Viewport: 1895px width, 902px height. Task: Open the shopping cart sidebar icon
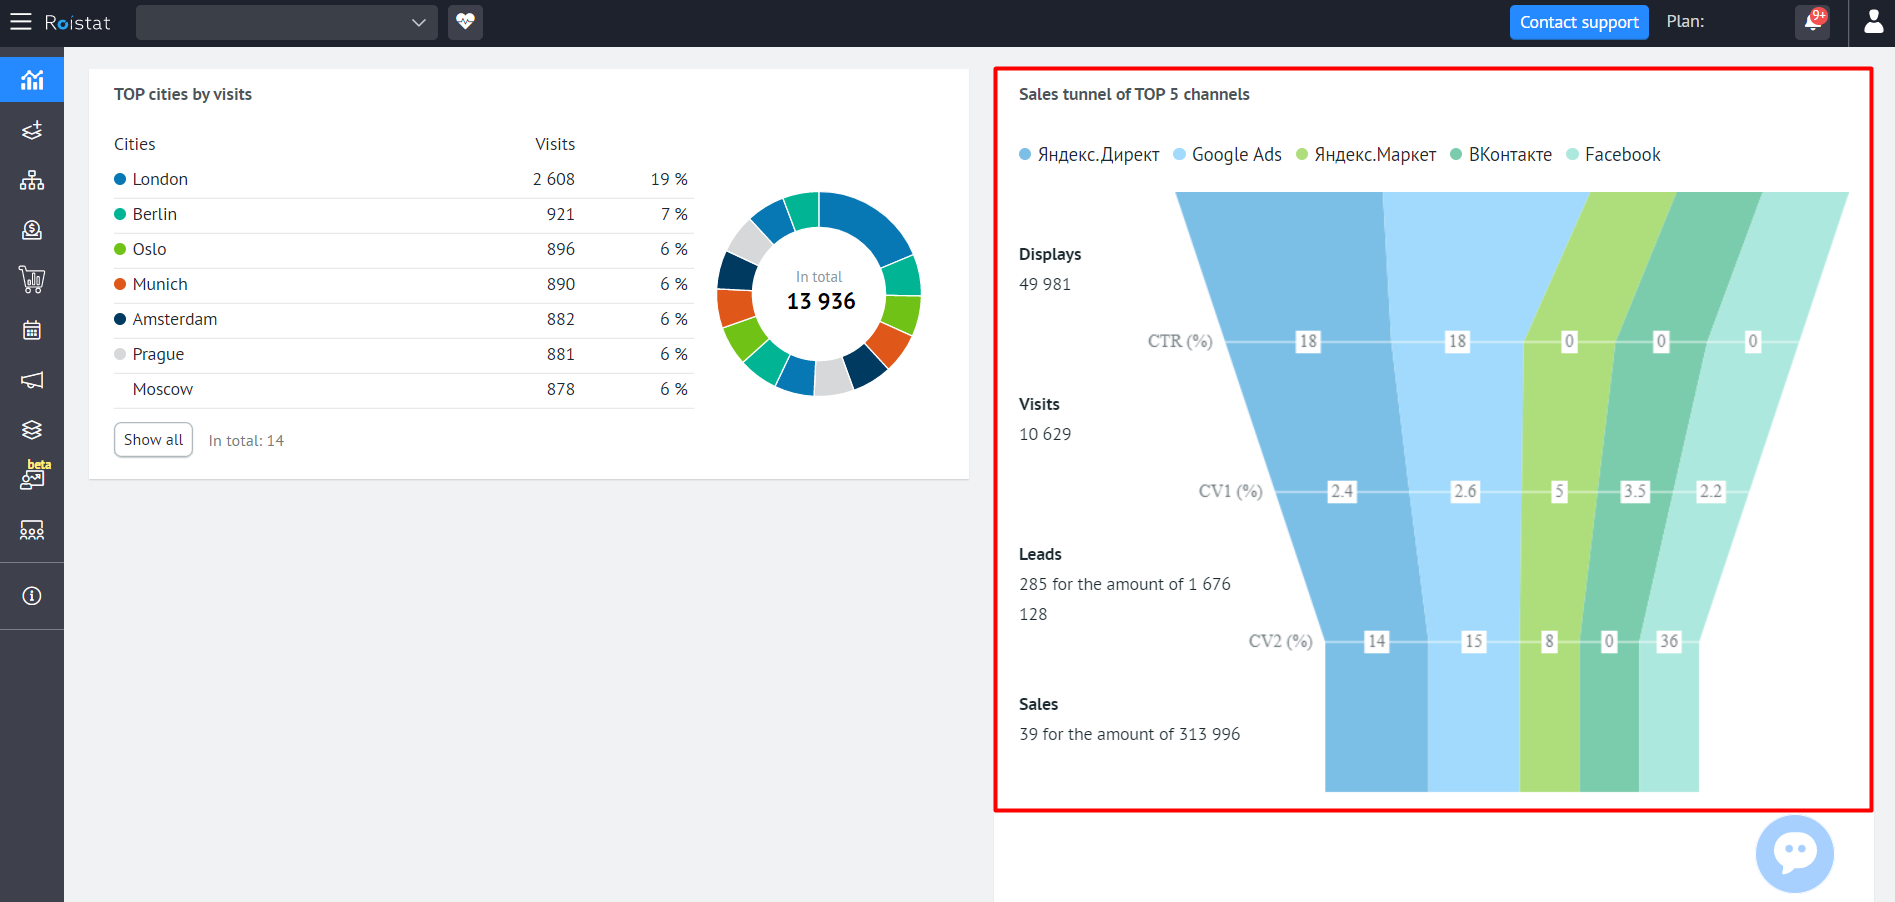[32, 280]
